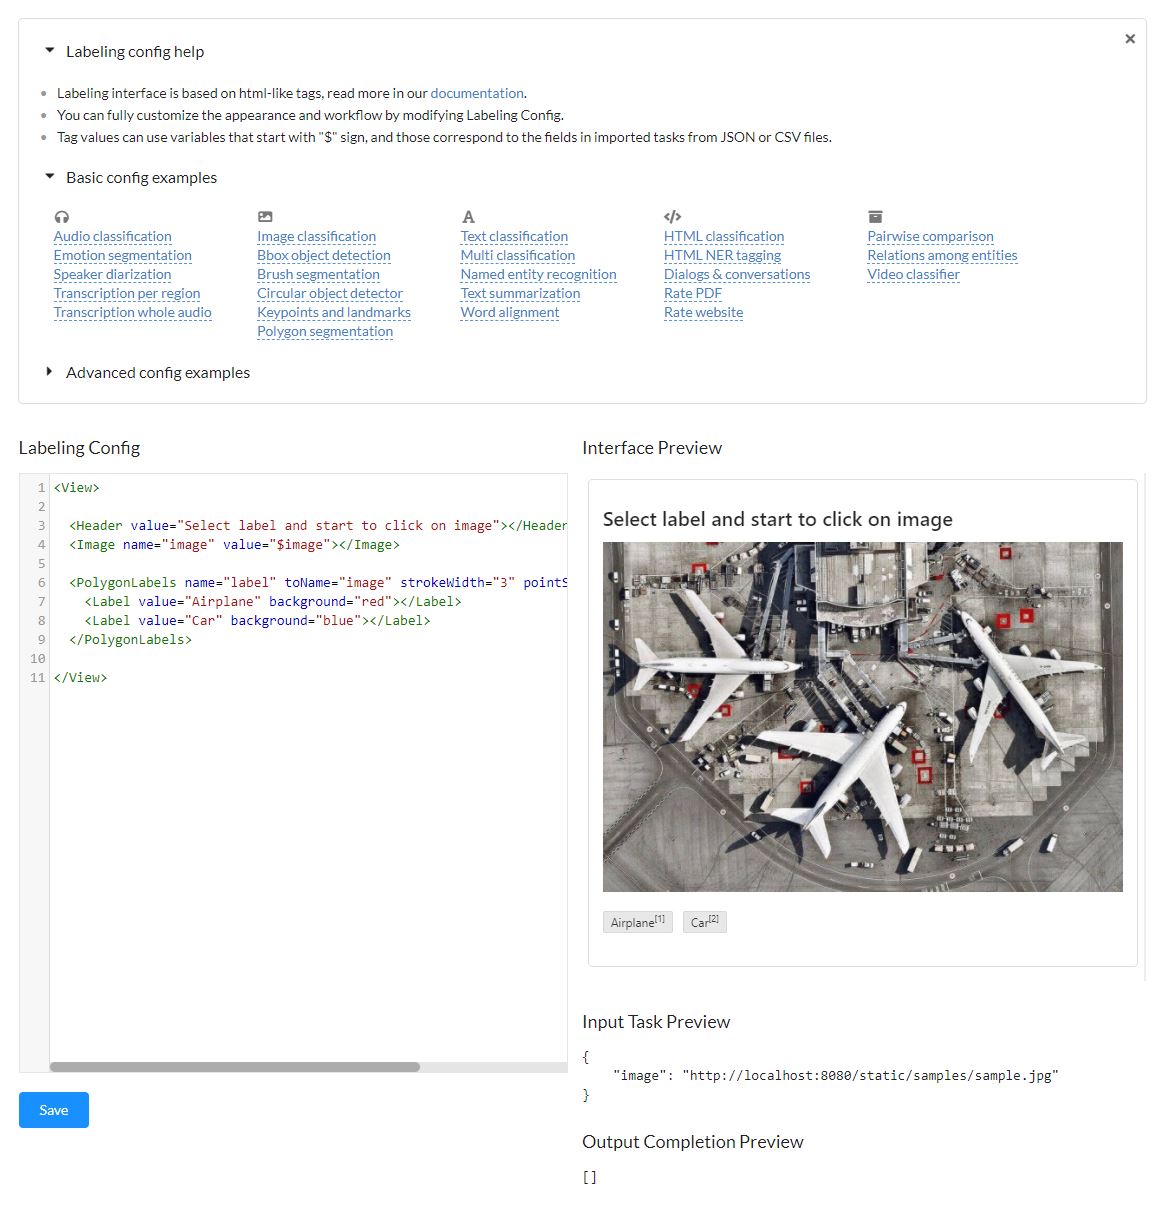Select Multi classification example

coord(518,256)
